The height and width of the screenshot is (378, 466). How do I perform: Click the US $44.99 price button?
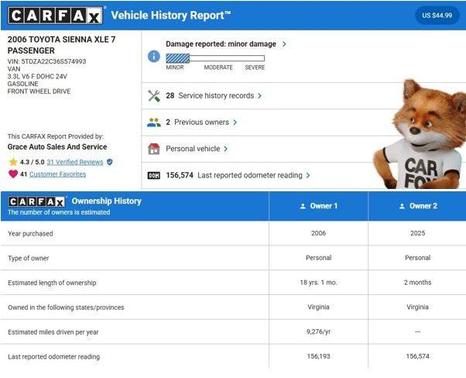point(437,15)
